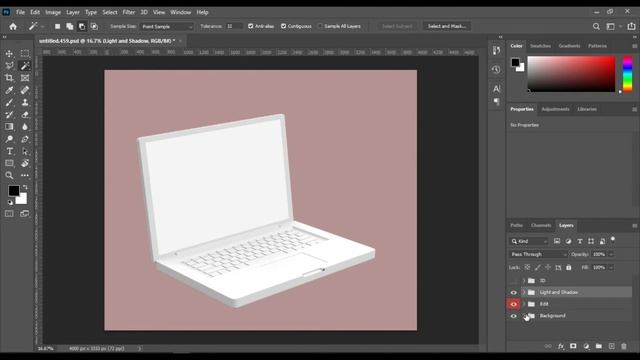This screenshot has height=360, width=640.
Task: Select the Pen tool
Action: pyautogui.click(x=25, y=139)
